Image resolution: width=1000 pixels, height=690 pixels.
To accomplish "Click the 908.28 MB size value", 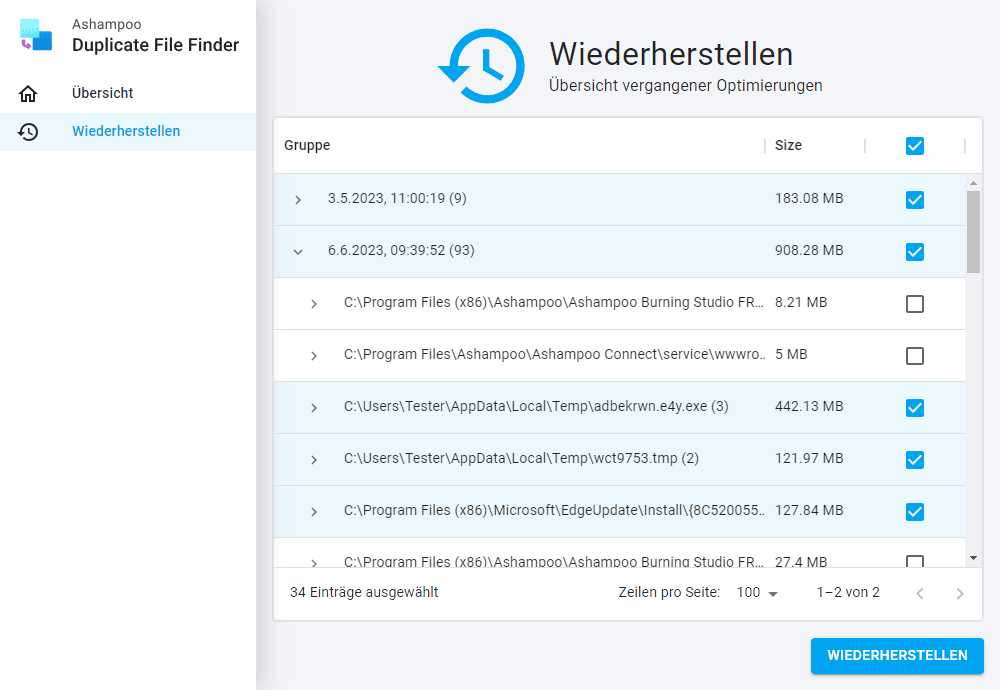I will [809, 251].
